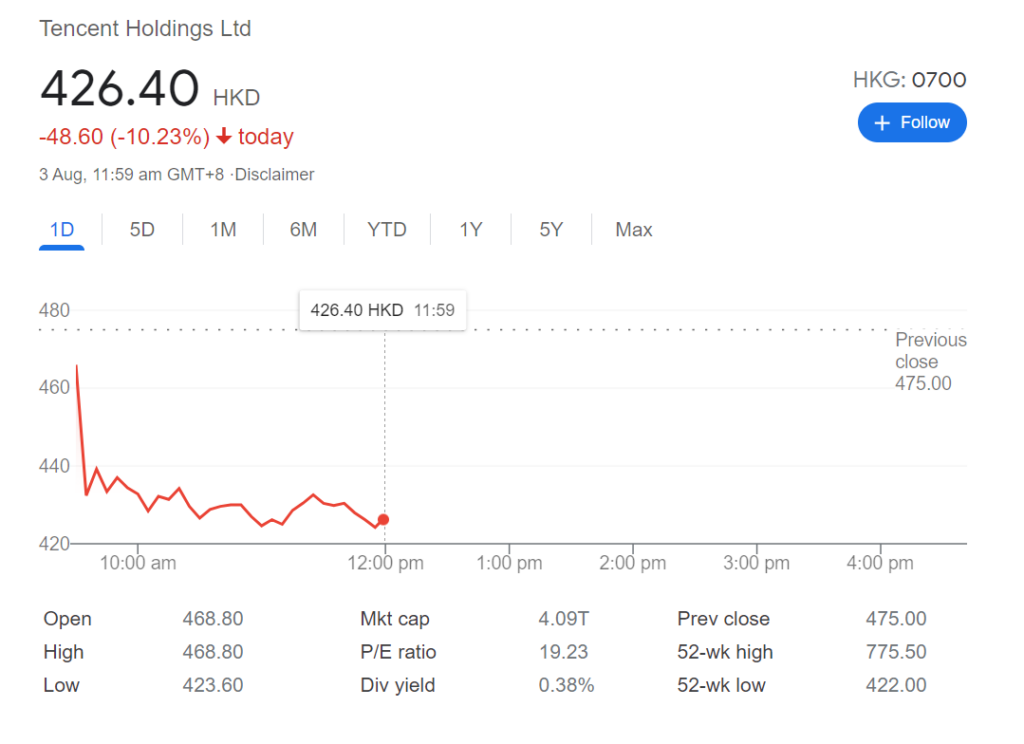The height and width of the screenshot is (744, 1024).
Task: Click the 426.40 HKD chart tooltip
Action: [x=382, y=310]
